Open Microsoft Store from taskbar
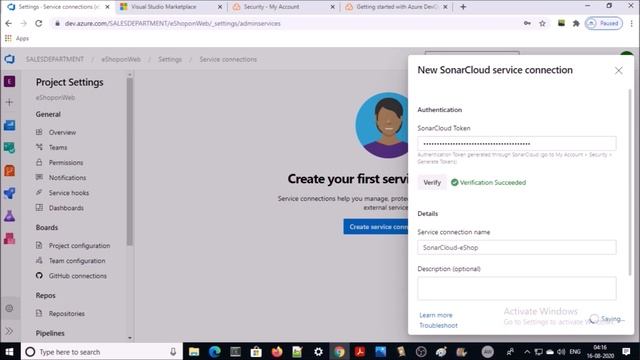The height and width of the screenshot is (360, 640). (256, 351)
